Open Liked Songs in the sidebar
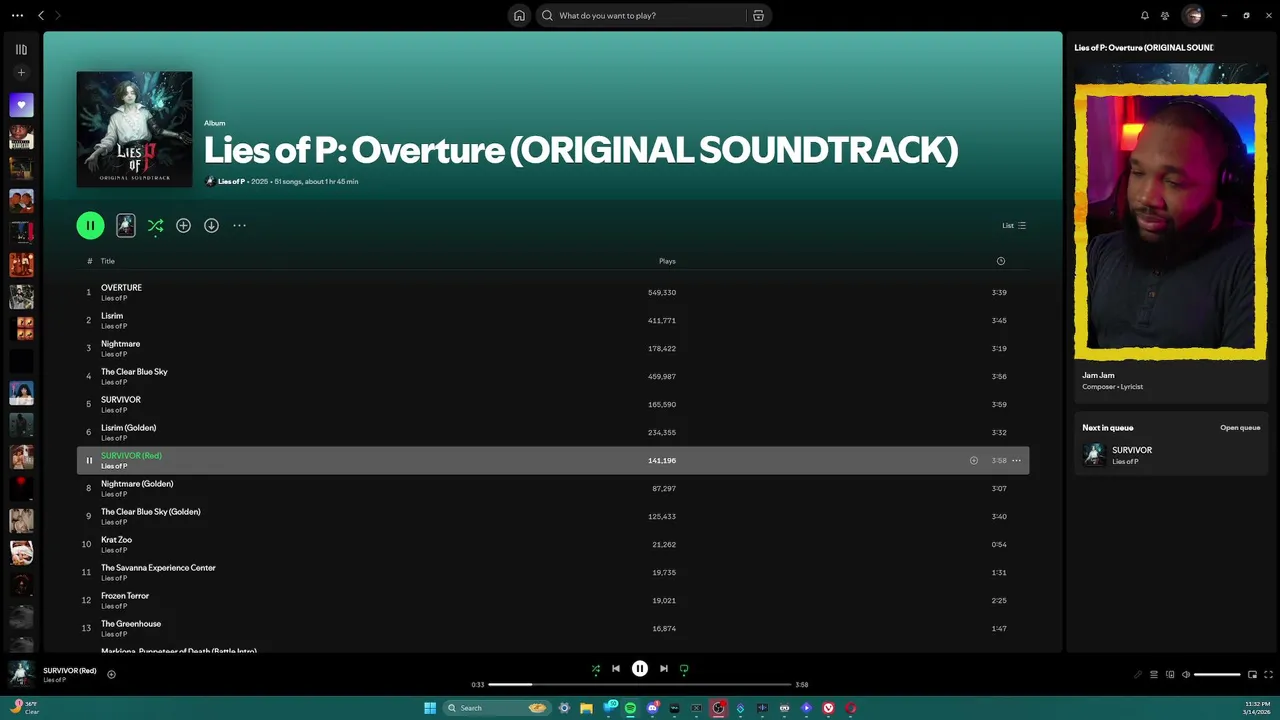 [x=21, y=105]
